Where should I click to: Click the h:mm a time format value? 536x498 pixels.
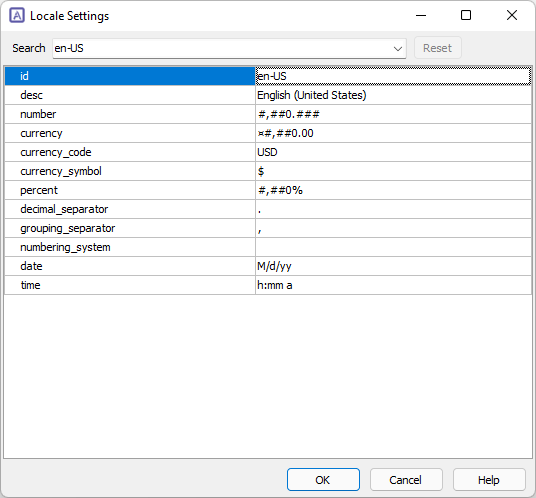[x=274, y=285]
